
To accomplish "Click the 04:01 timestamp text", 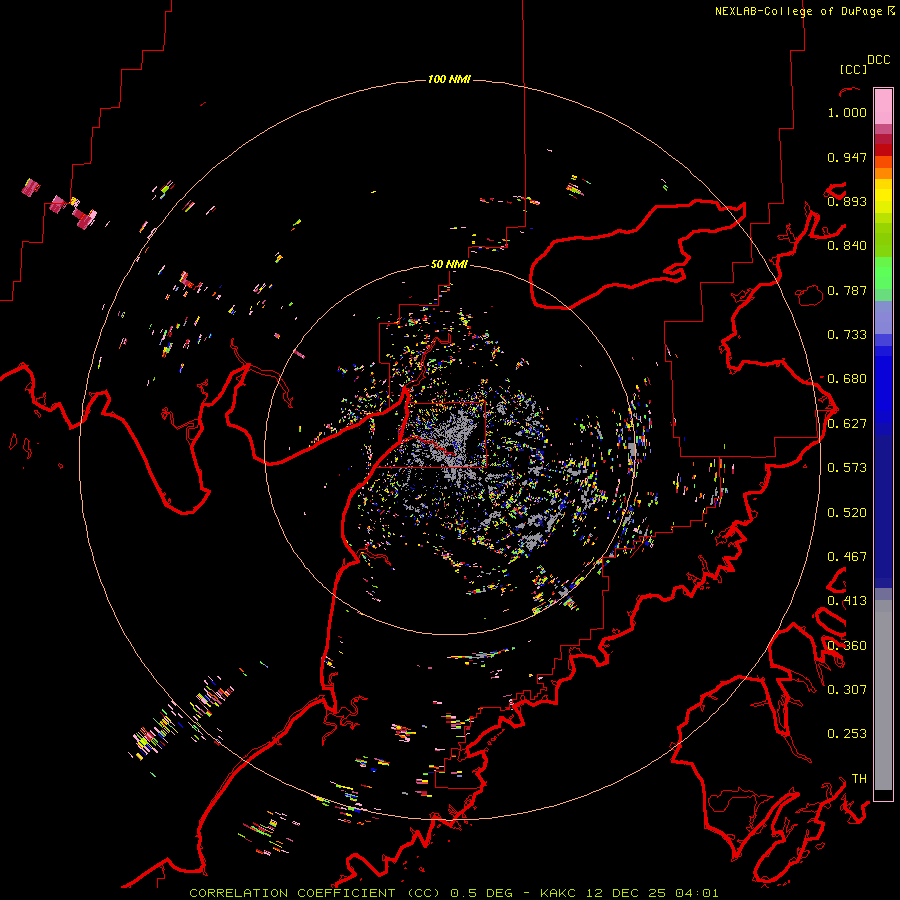I will coord(697,893).
